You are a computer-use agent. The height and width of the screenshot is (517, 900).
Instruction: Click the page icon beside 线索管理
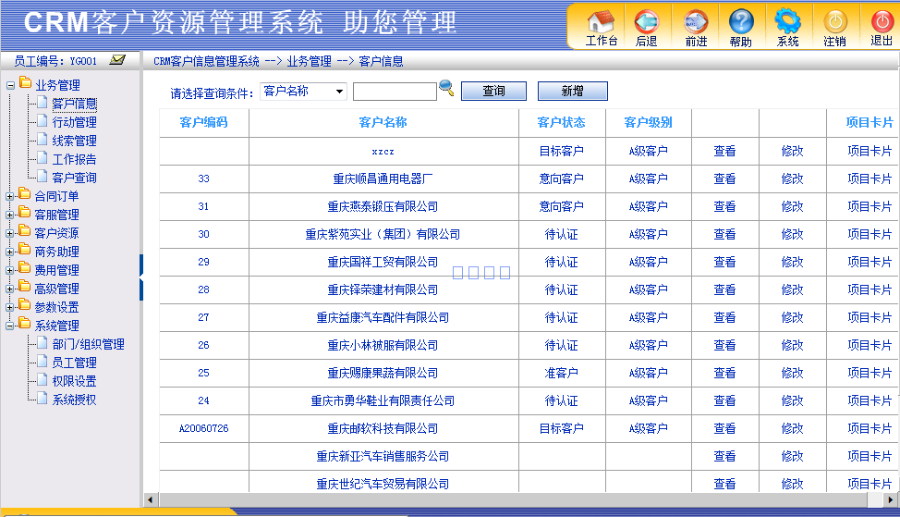tap(42, 139)
